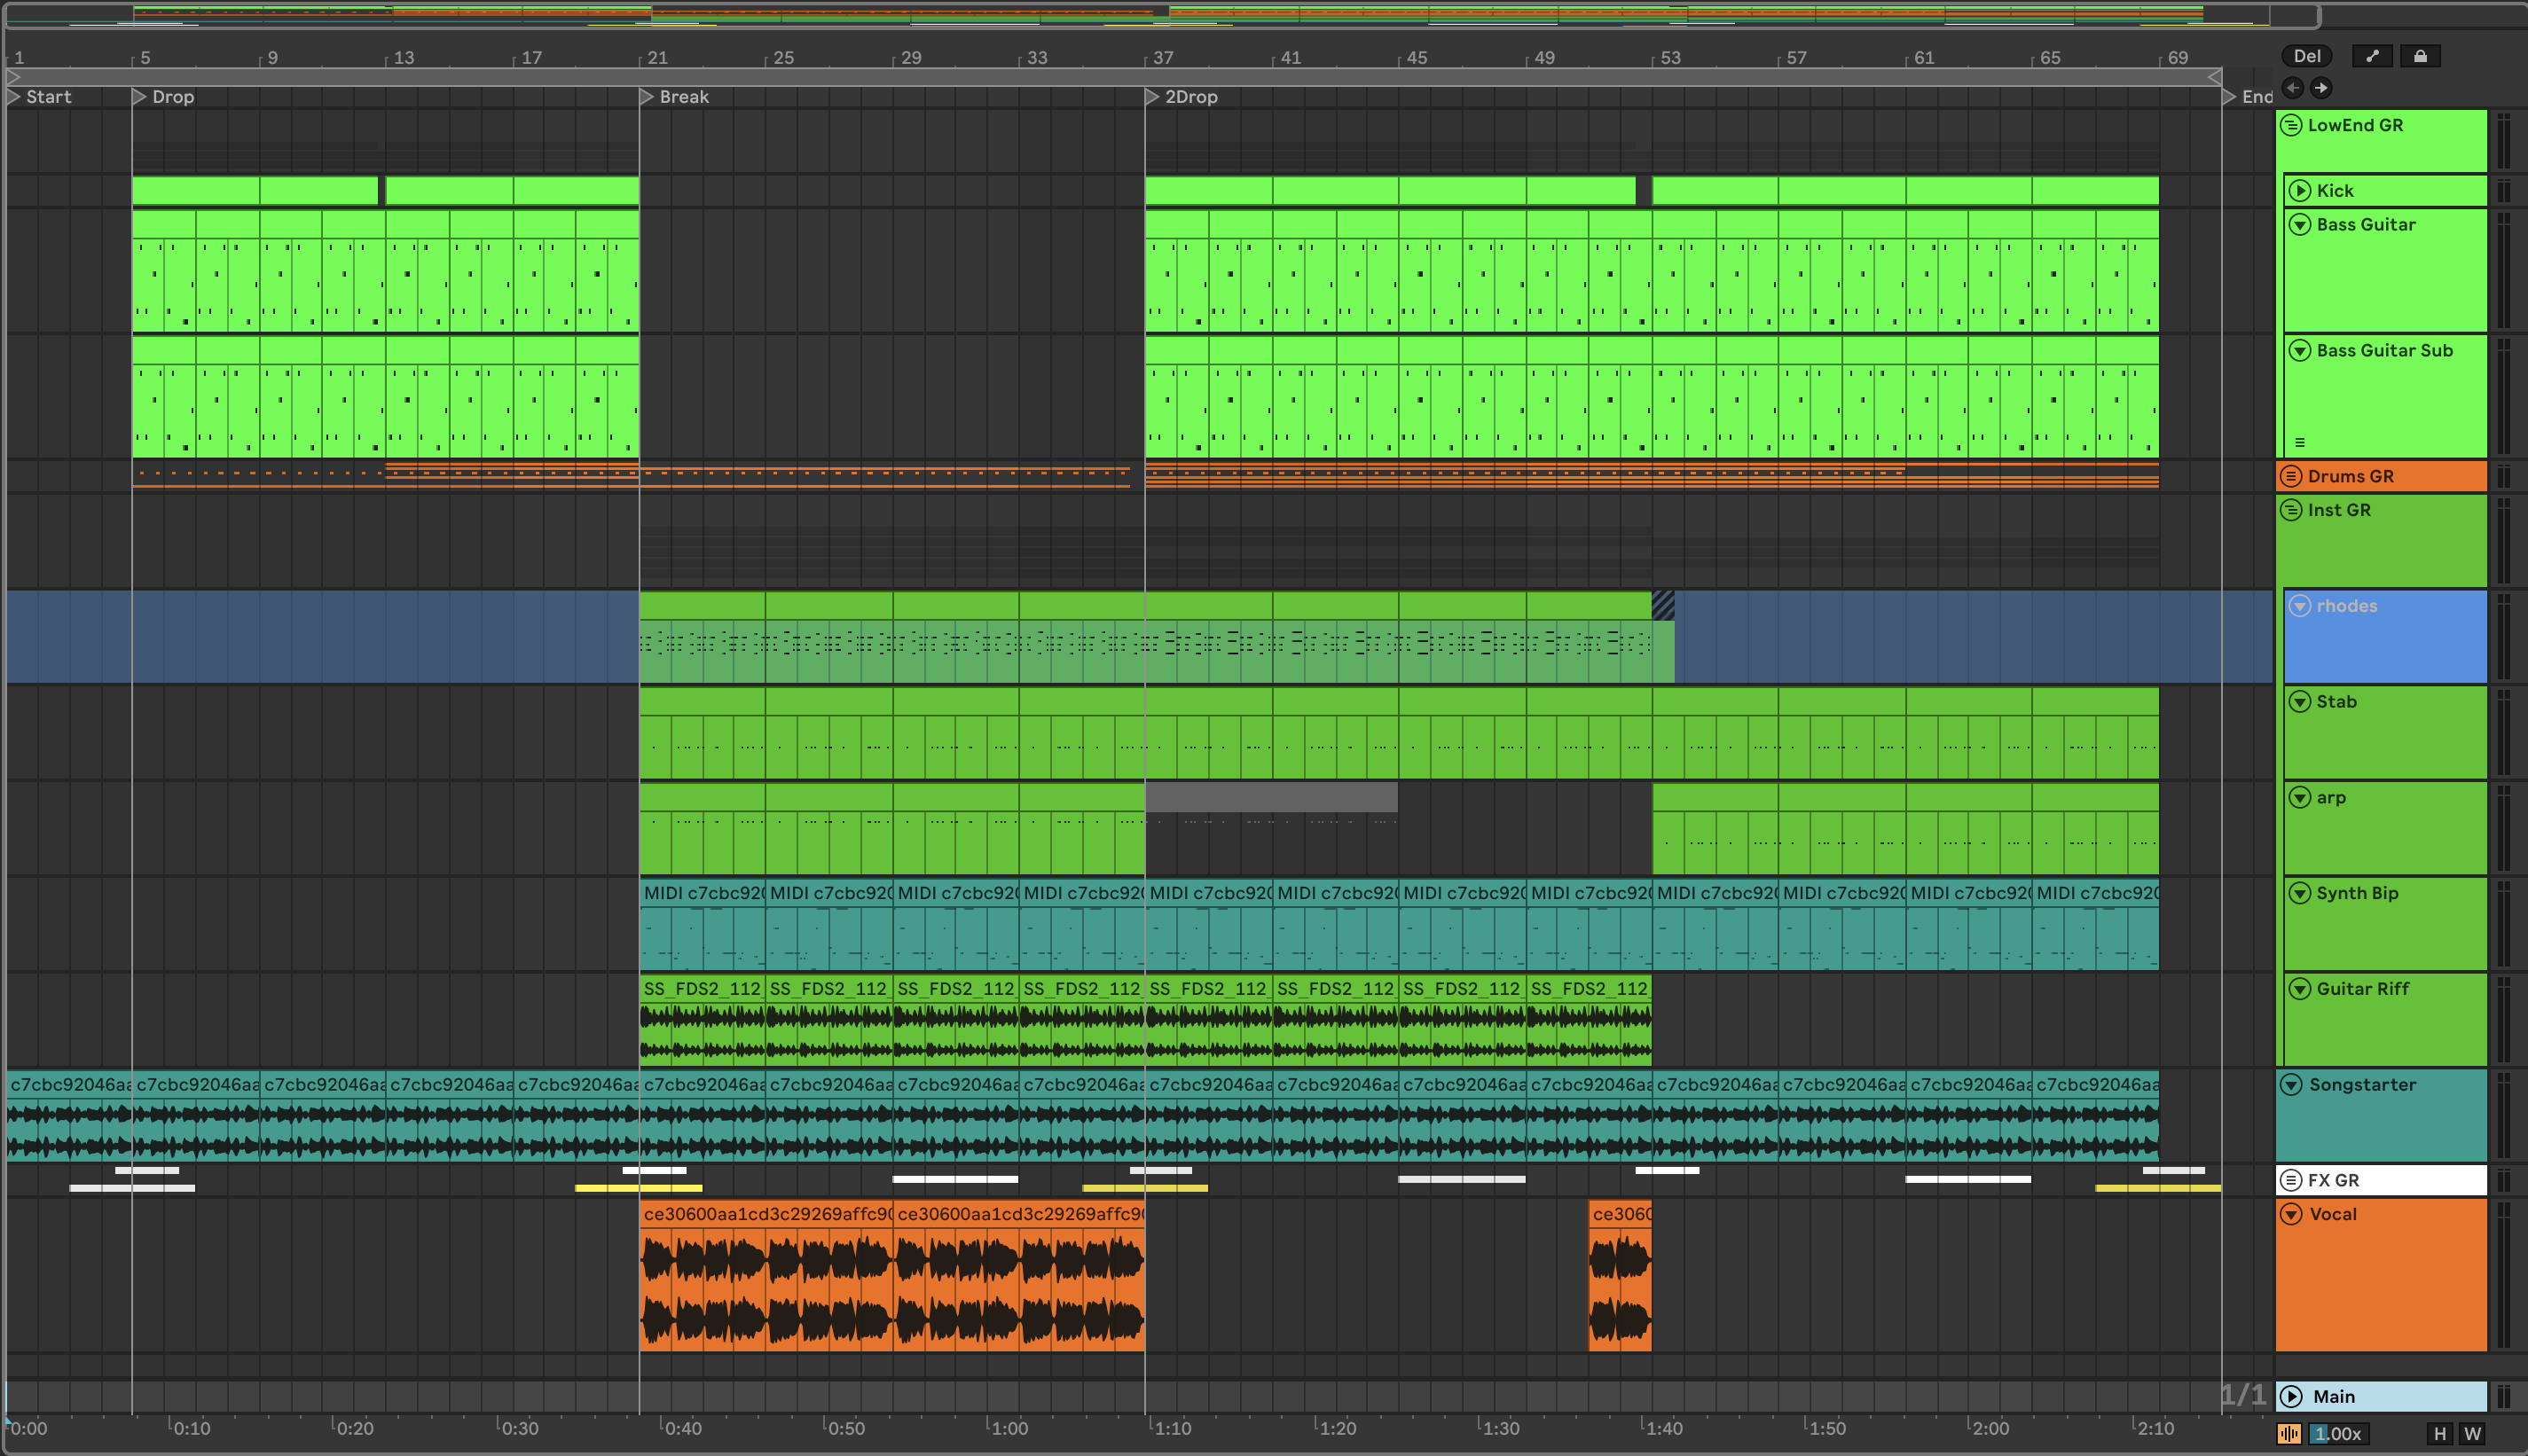This screenshot has width=2528, height=1456.
Task: Select the Synth Bip track name
Action: [x=2357, y=893]
